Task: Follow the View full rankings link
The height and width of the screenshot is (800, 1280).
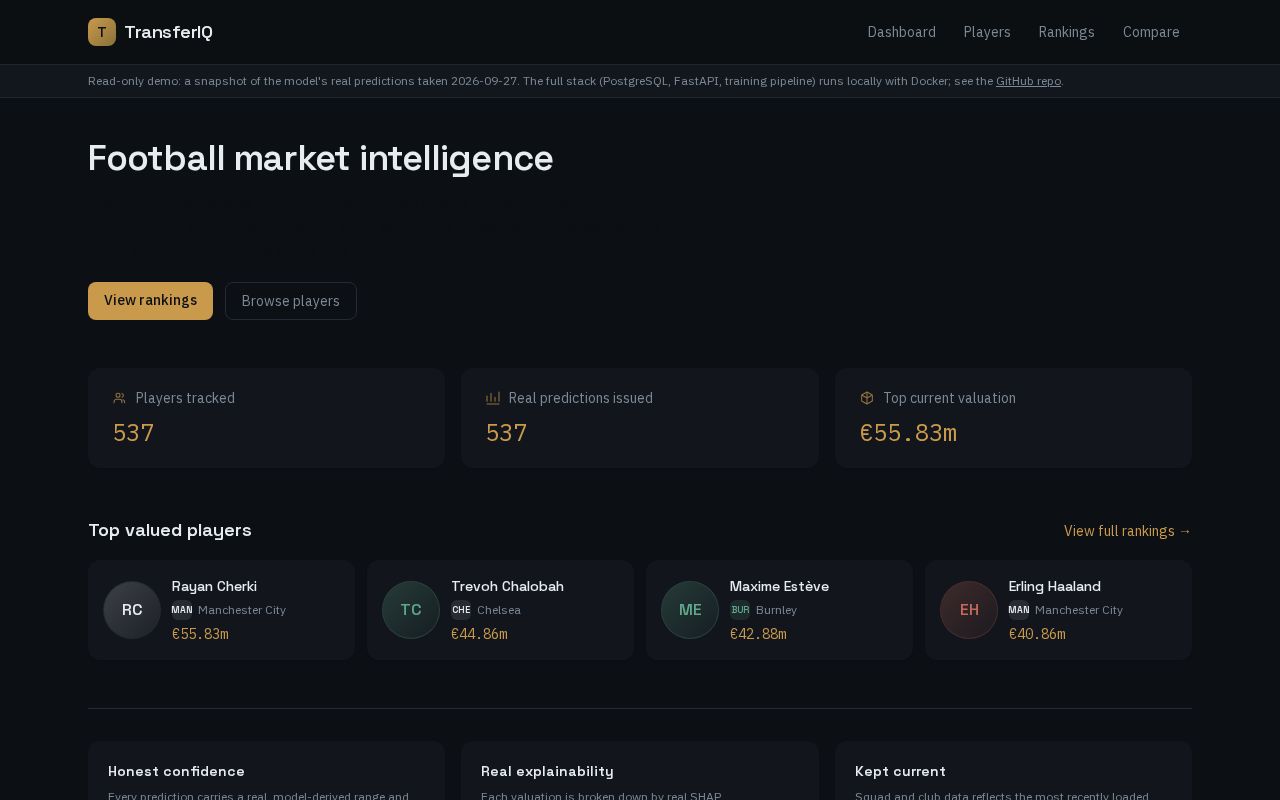Action: [1128, 531]
